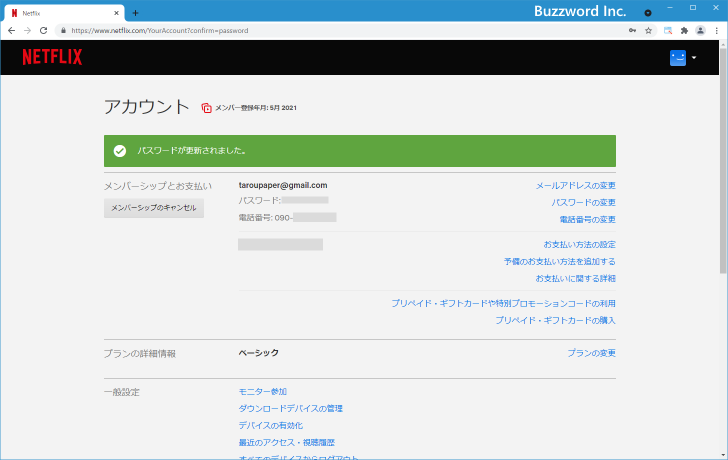This screenshot has width=728, height=460.
Task: Click the Netflix logo in header
Action: (x=52, y=57)
